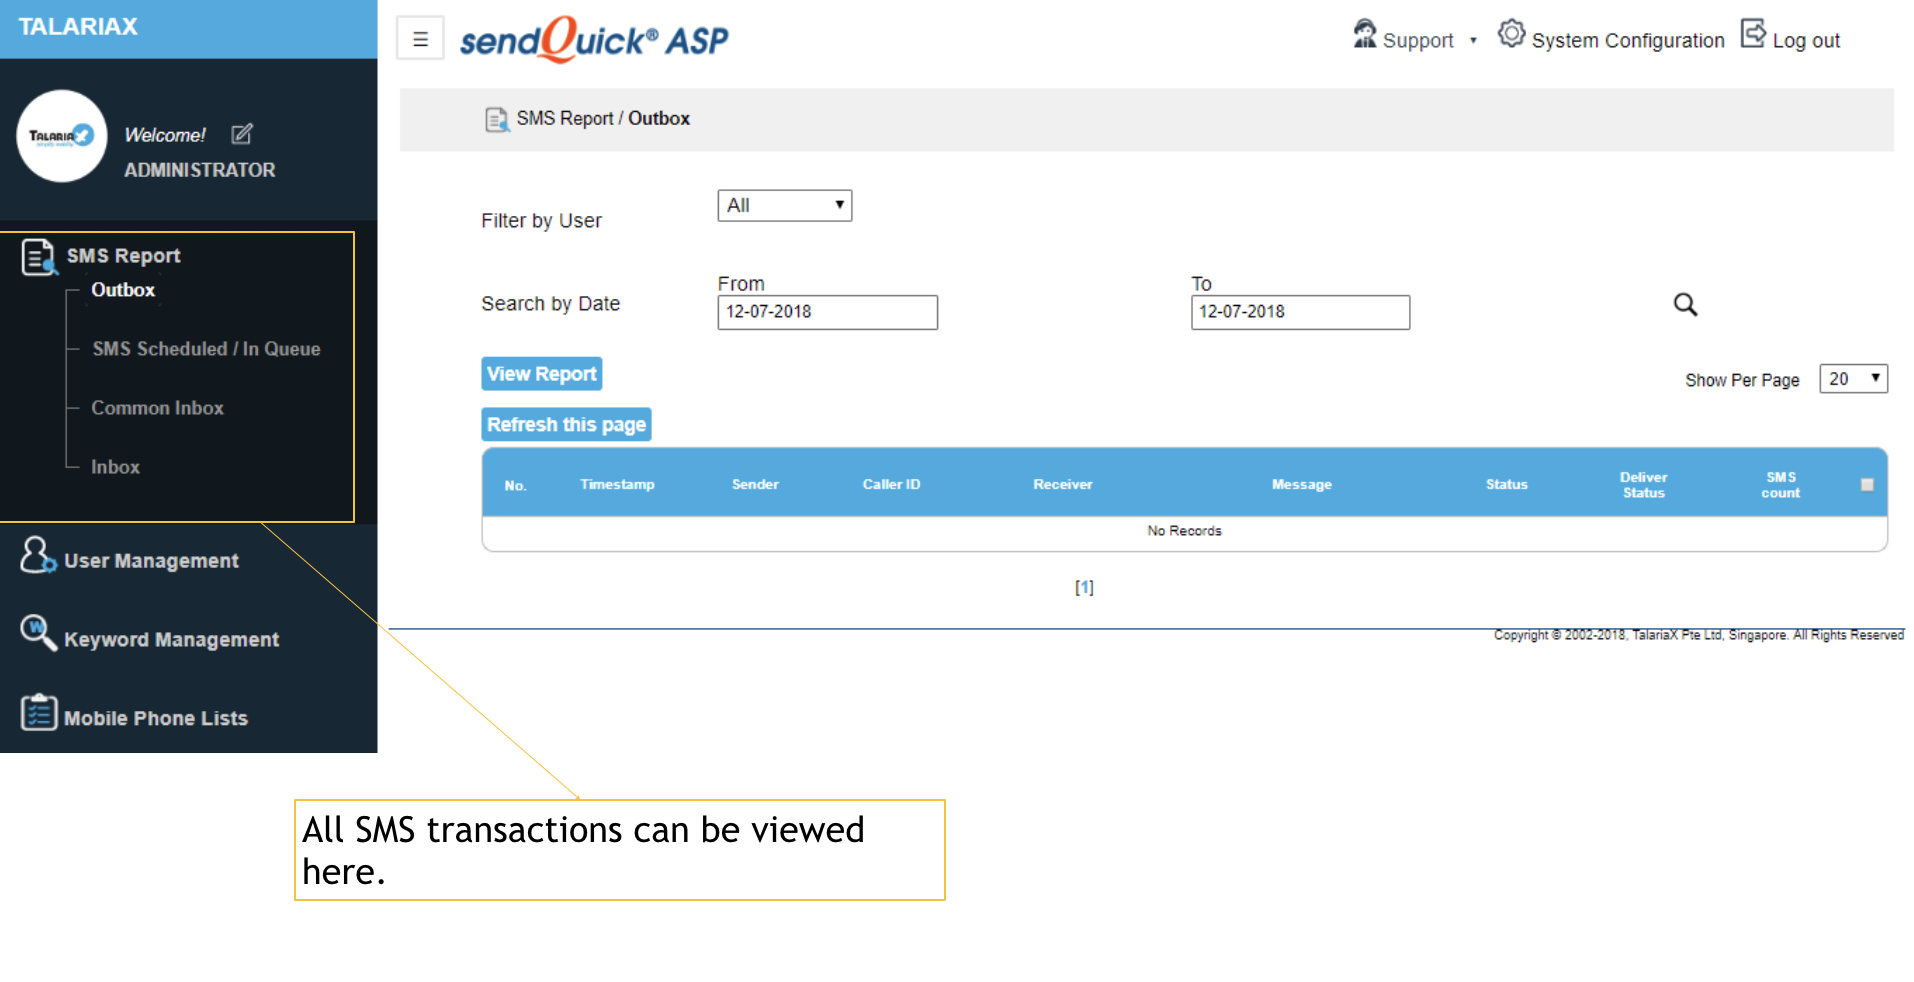Click the Caller ID column header
Viewport: 1914px width, 982px height.
point(891,485)
